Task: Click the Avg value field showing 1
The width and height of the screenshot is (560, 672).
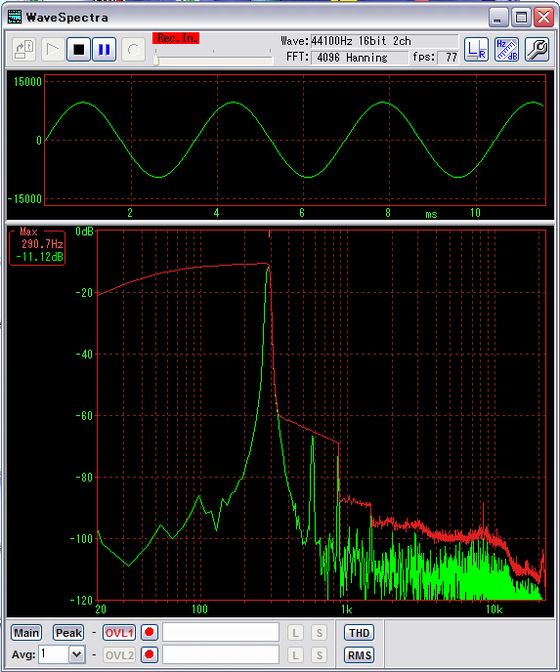Action: tap(54, 655)
